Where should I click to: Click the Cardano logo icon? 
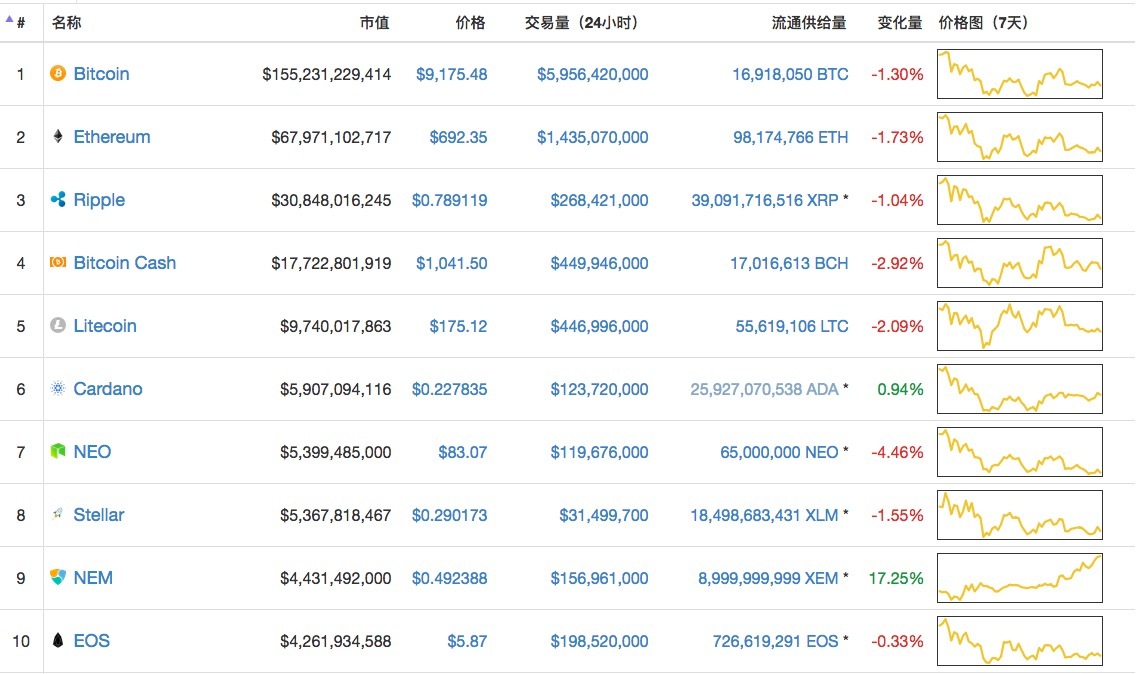(58, 389)
